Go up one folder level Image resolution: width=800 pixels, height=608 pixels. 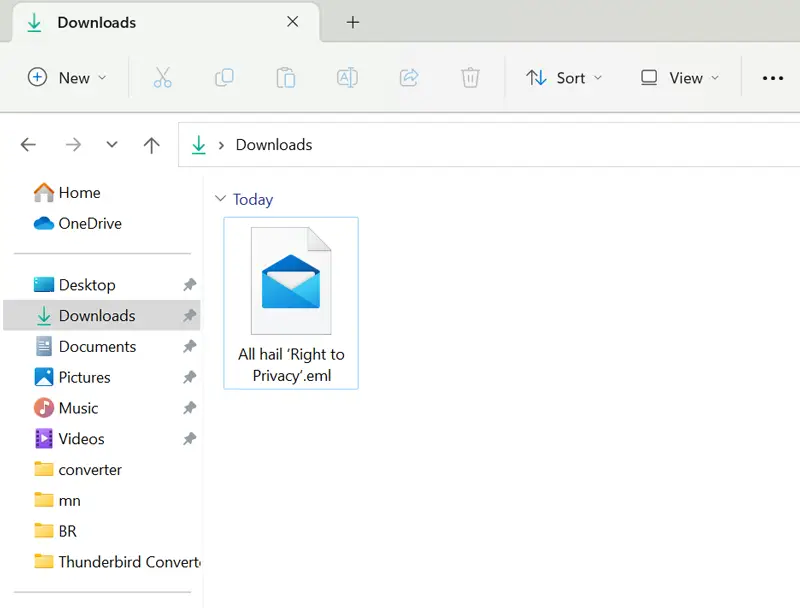pos(152,145)
